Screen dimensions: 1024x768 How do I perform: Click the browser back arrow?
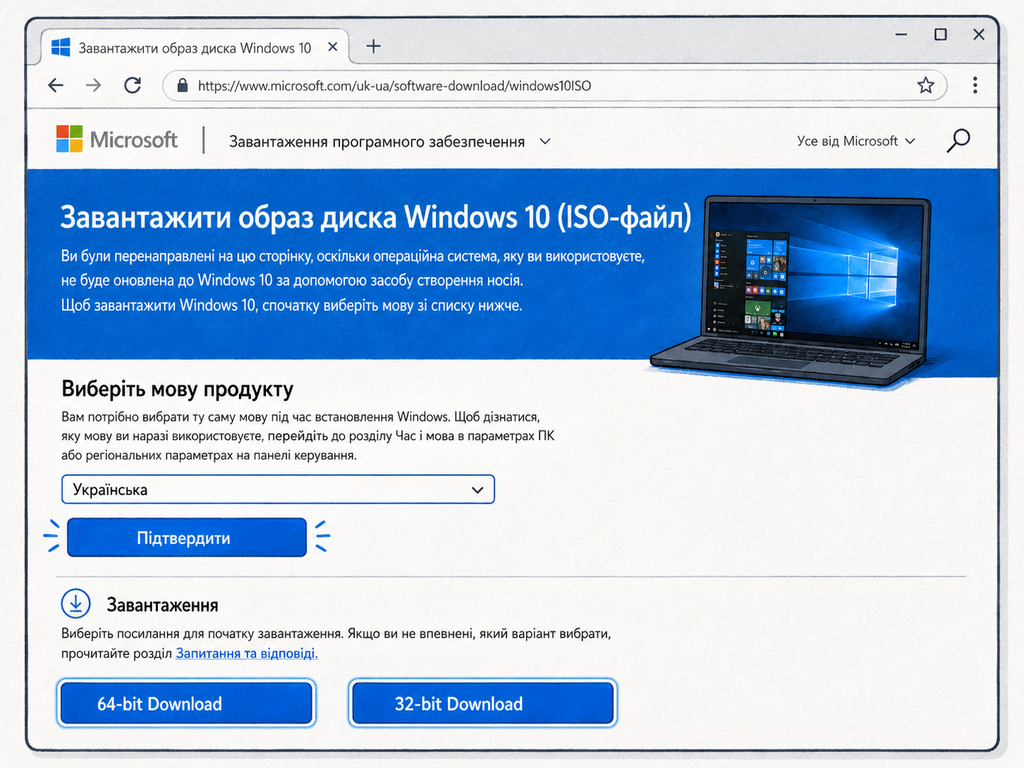[56, 86]
